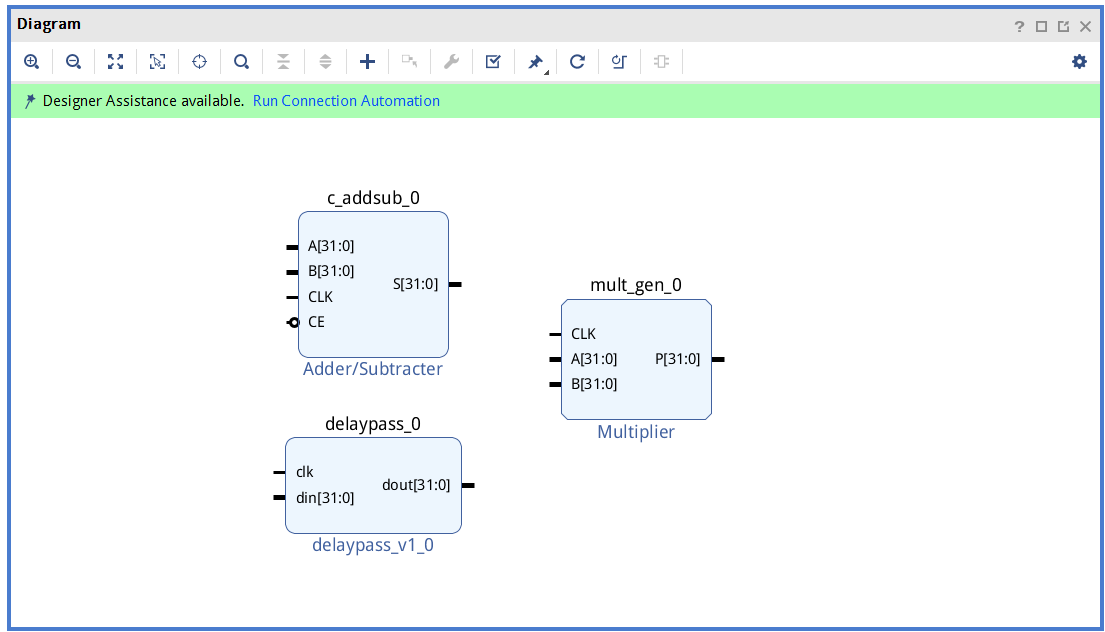Click the Diagram panel title
1105x632 pixels.
click(49, 24)
